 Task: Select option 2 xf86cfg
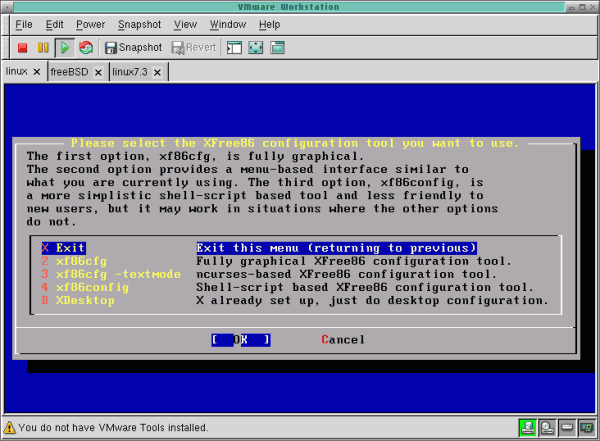coord(74,261)
